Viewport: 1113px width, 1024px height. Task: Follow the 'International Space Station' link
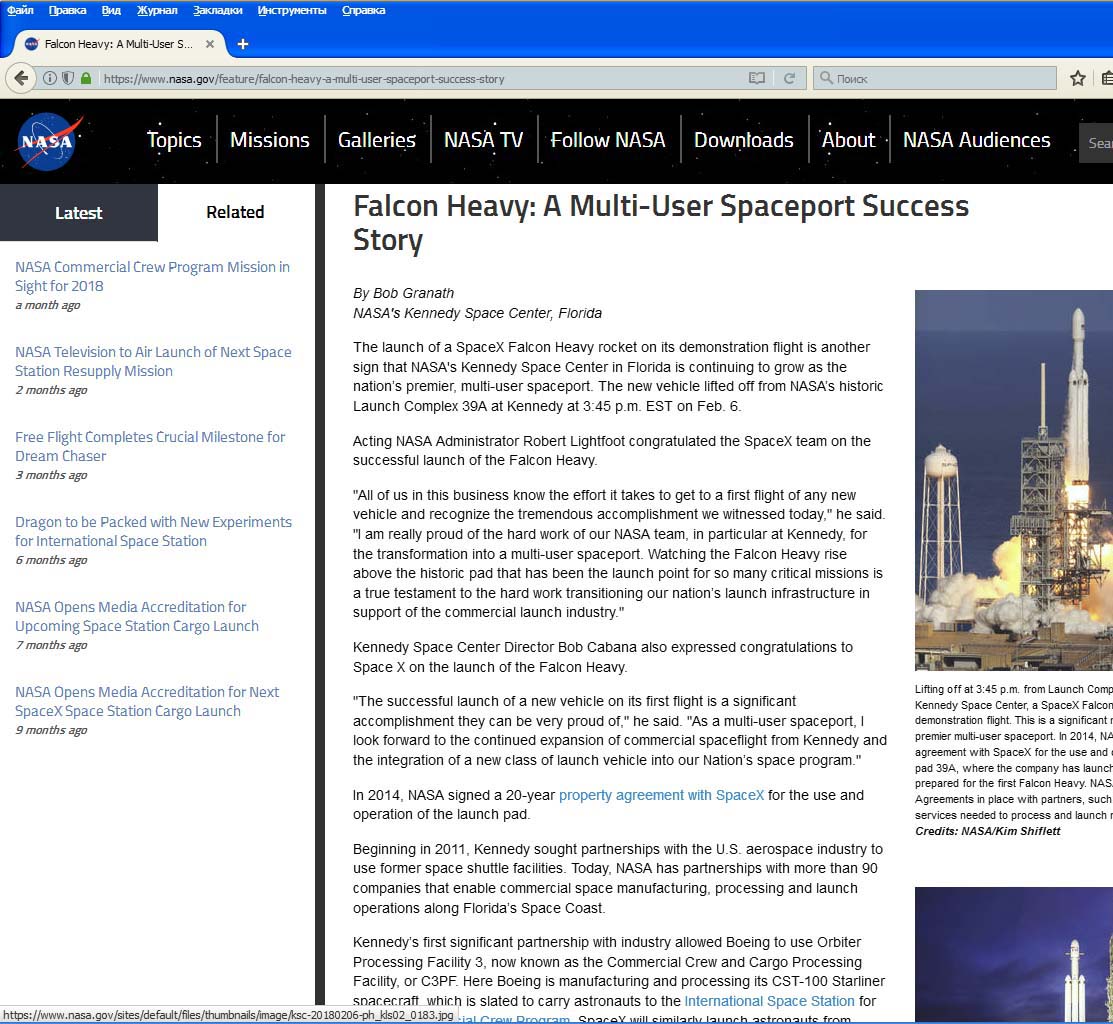(769, 1001)
